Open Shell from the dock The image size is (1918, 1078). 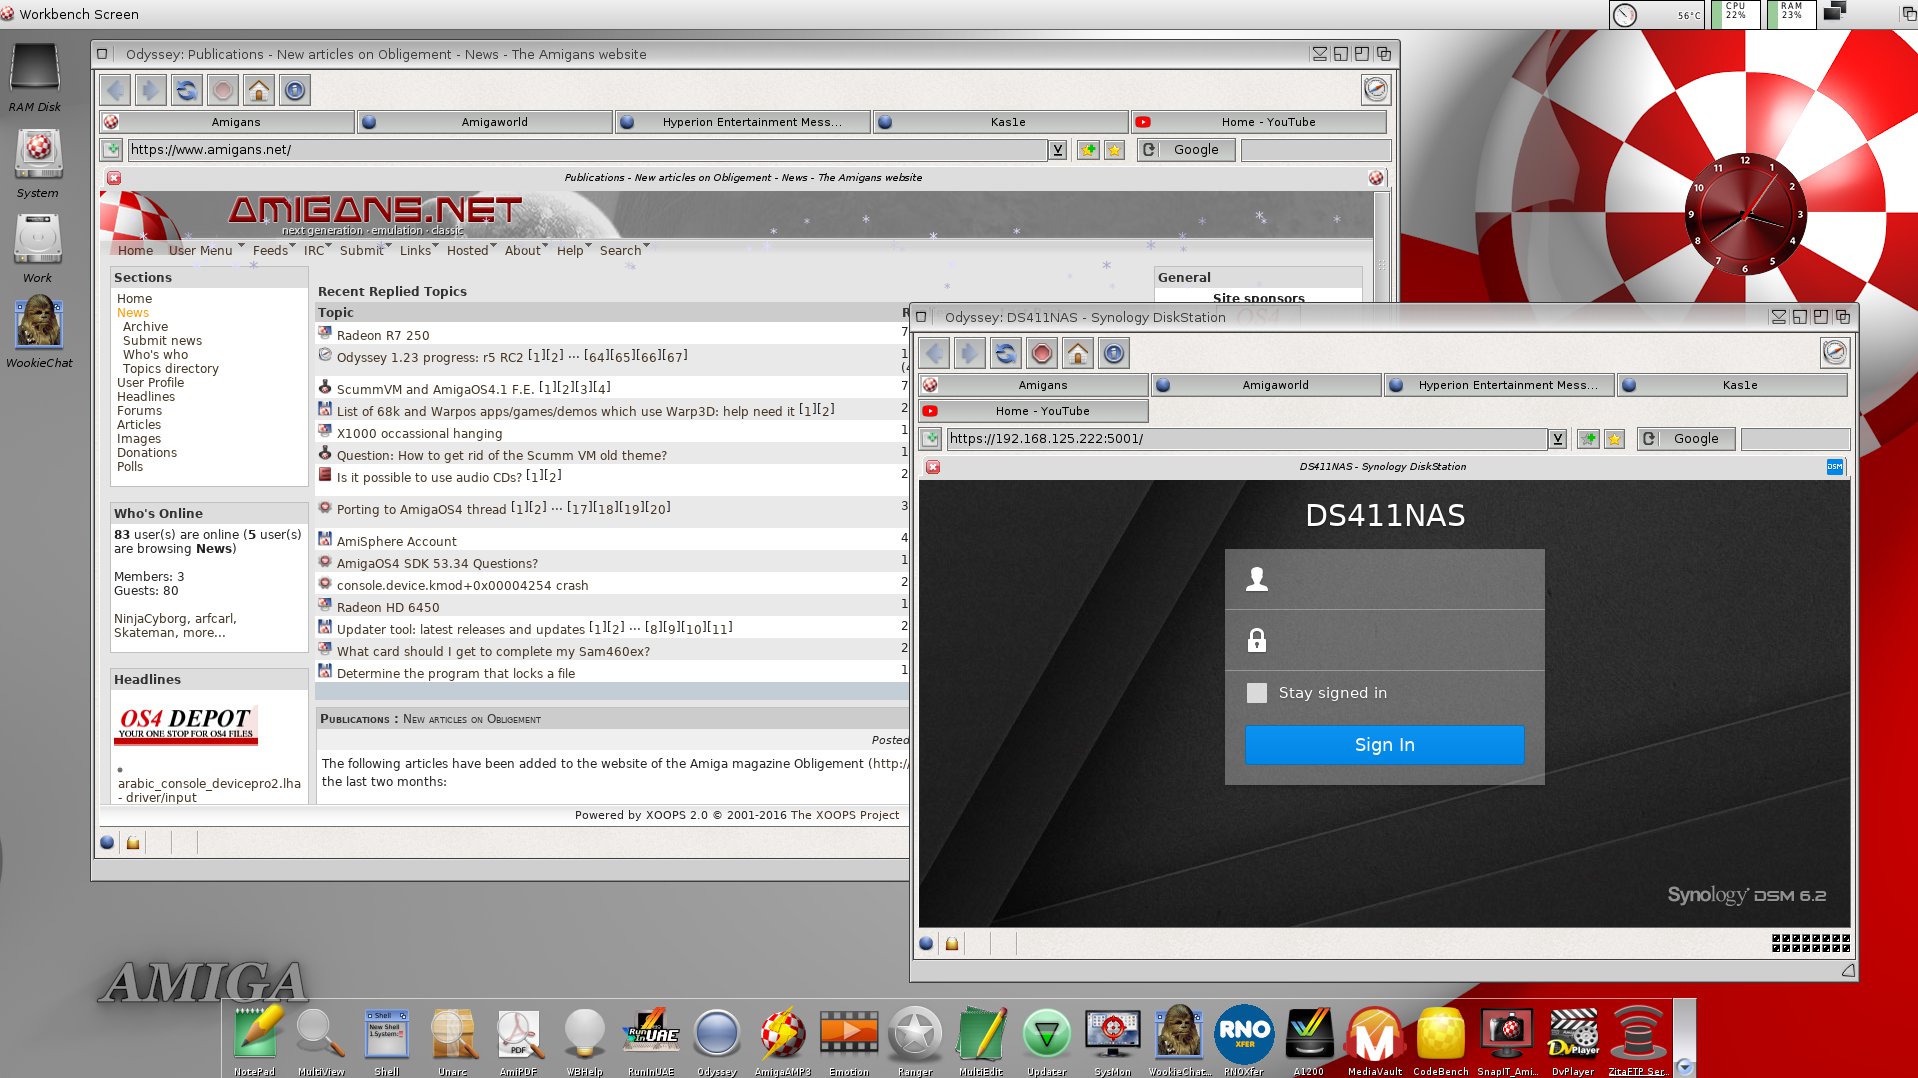386,1035
